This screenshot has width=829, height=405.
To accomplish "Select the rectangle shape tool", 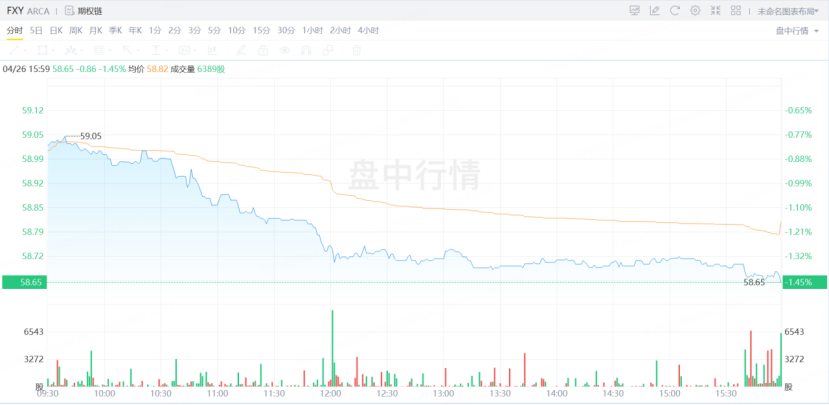I will click(x=42, y=50).
